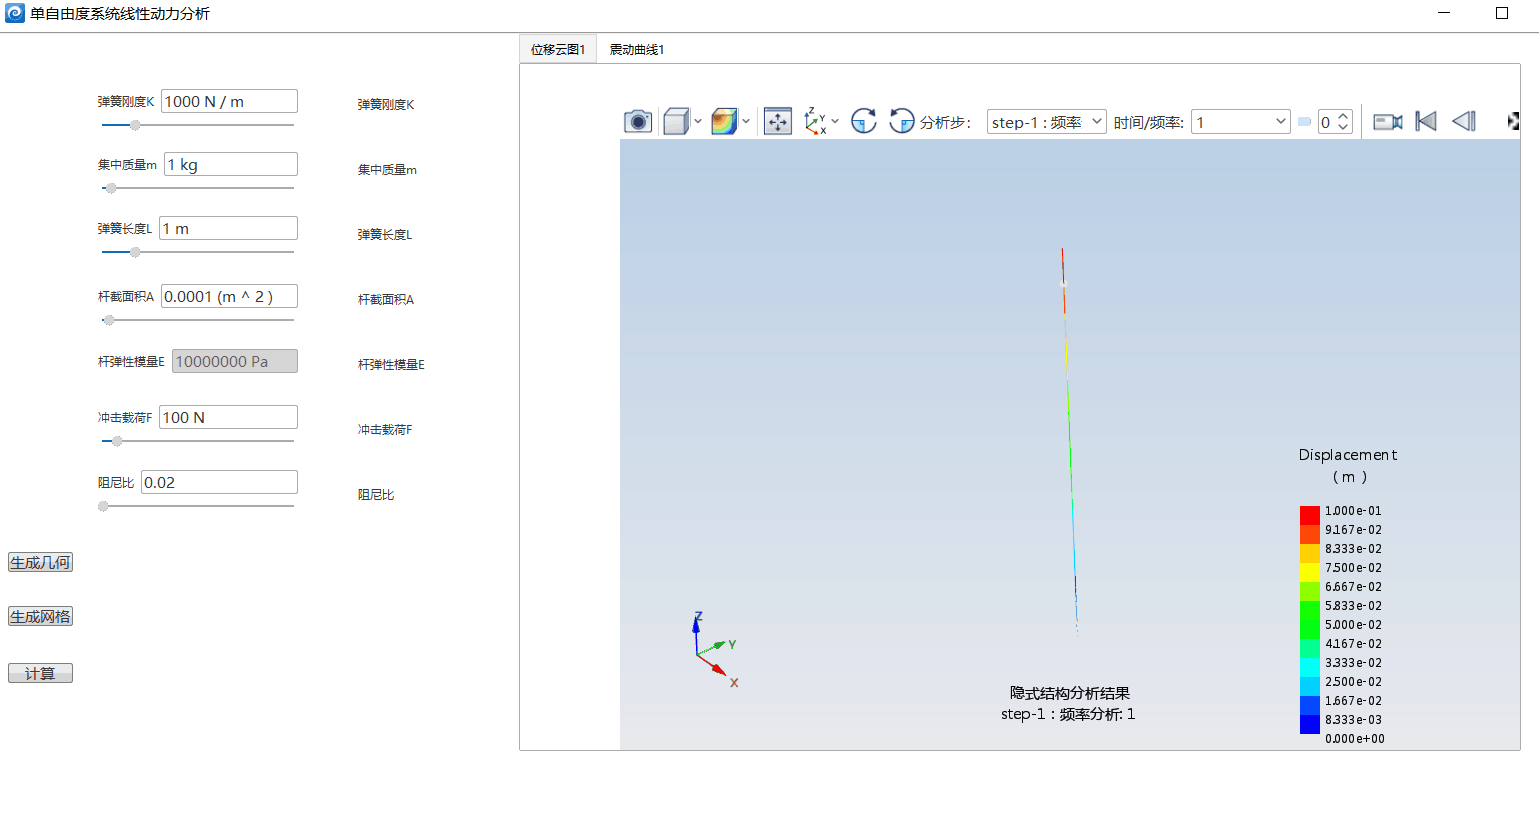Expand the toolbar overflow chevron
Viewport: 1539px width, 840px height.
click(1513, 122)
